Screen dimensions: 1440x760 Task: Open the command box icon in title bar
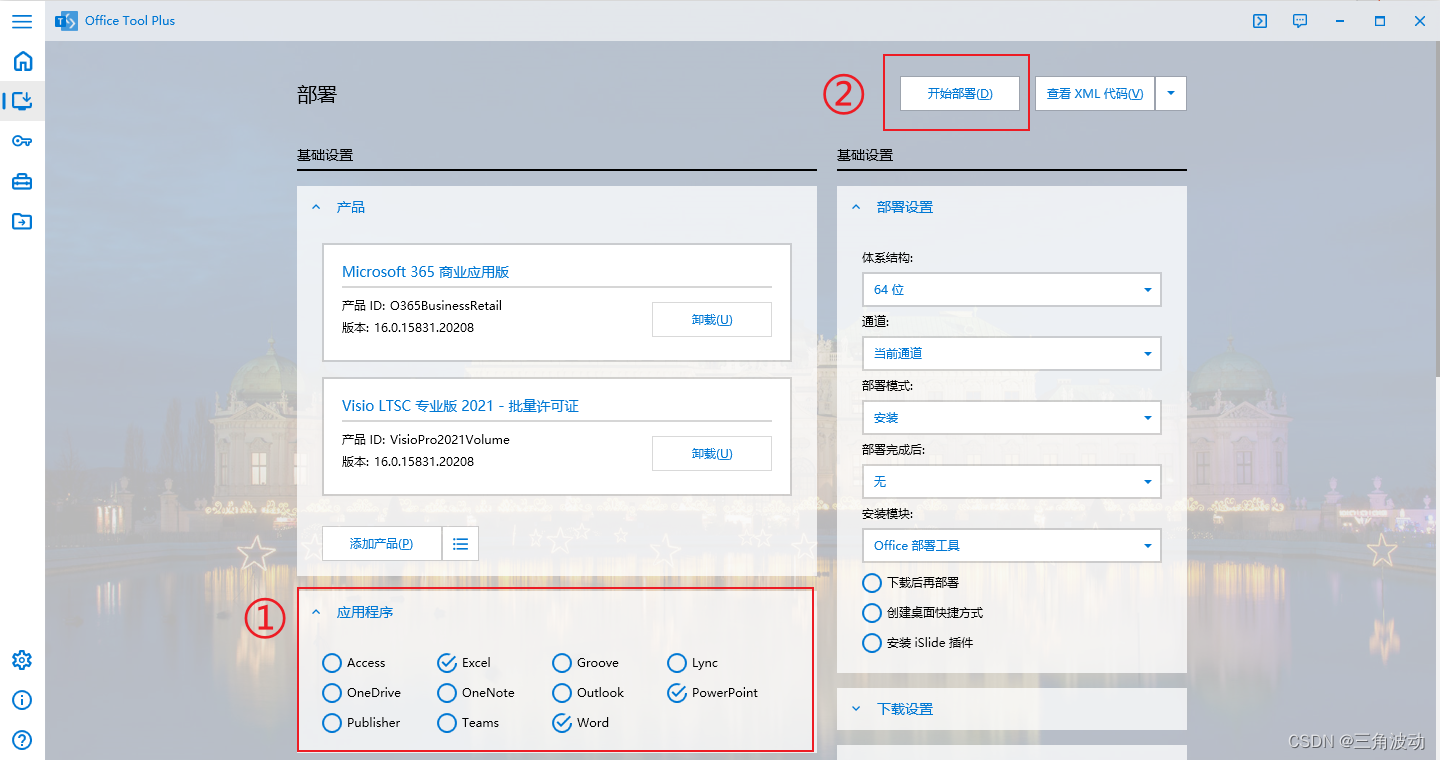[1260, 21]
